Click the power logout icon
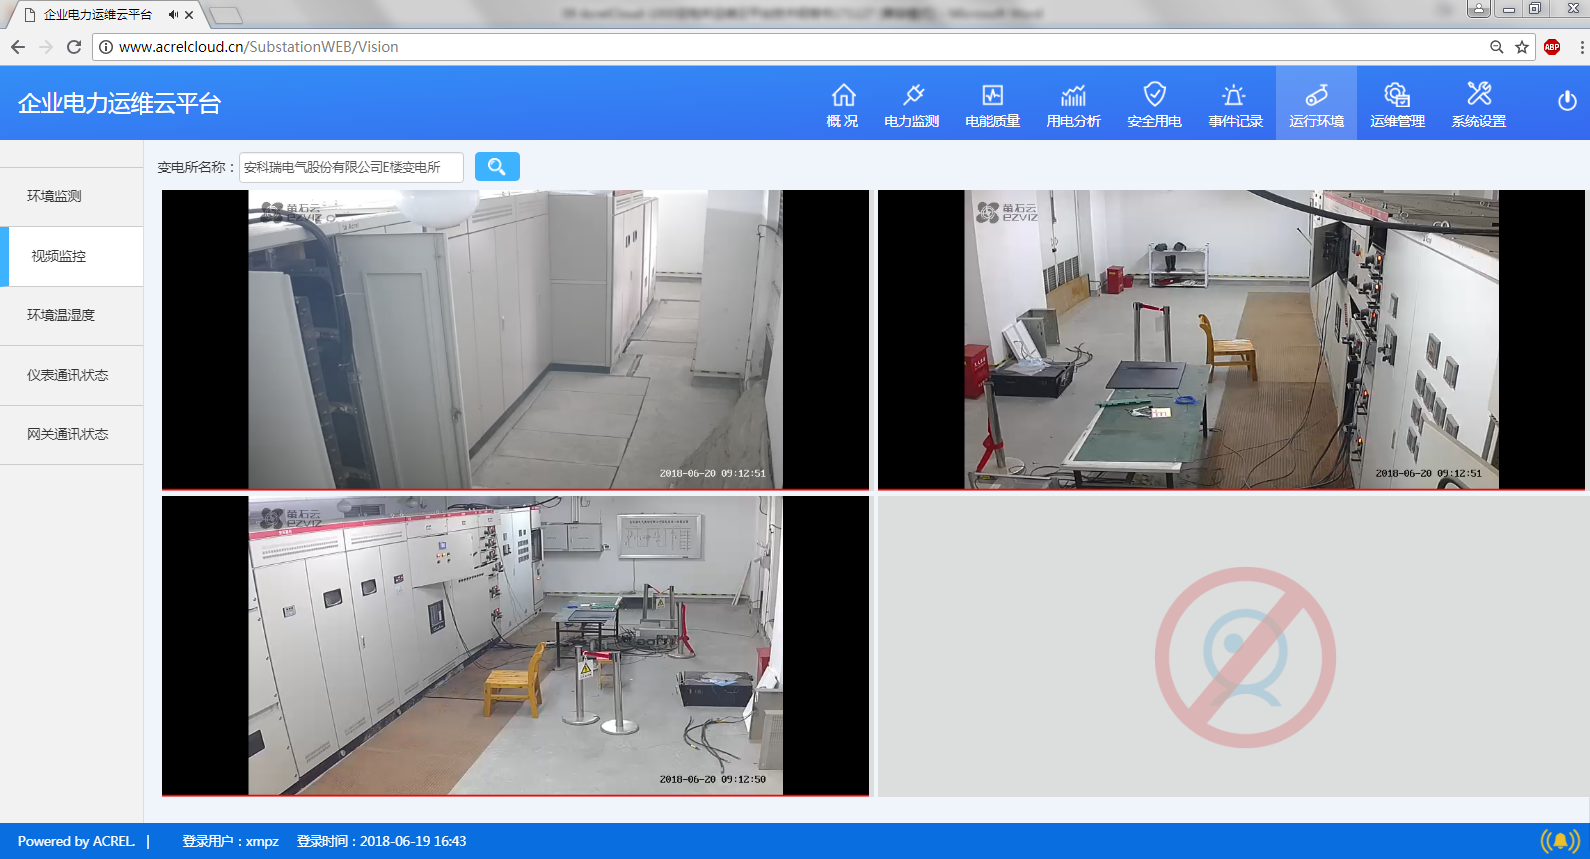 click(x=1567, y=101)
